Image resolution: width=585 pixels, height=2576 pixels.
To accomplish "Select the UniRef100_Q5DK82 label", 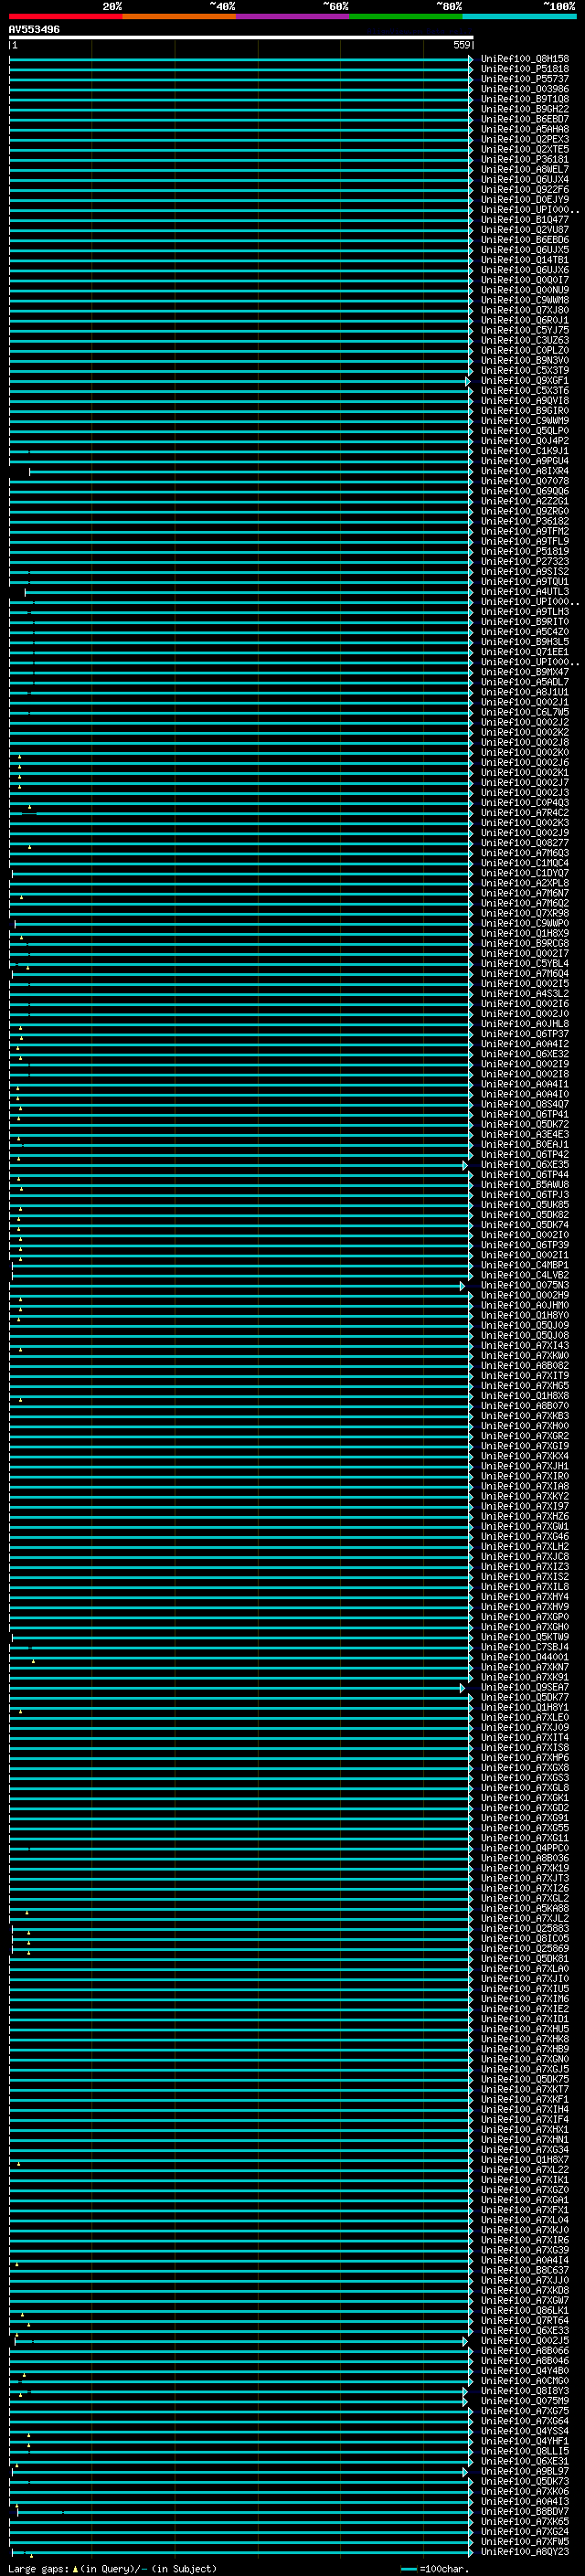I will tap(524, 1215).
